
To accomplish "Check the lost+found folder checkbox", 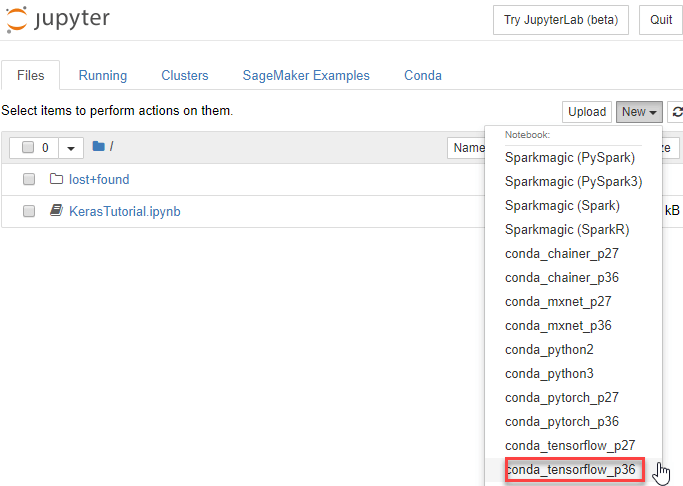I will (29, 180).
